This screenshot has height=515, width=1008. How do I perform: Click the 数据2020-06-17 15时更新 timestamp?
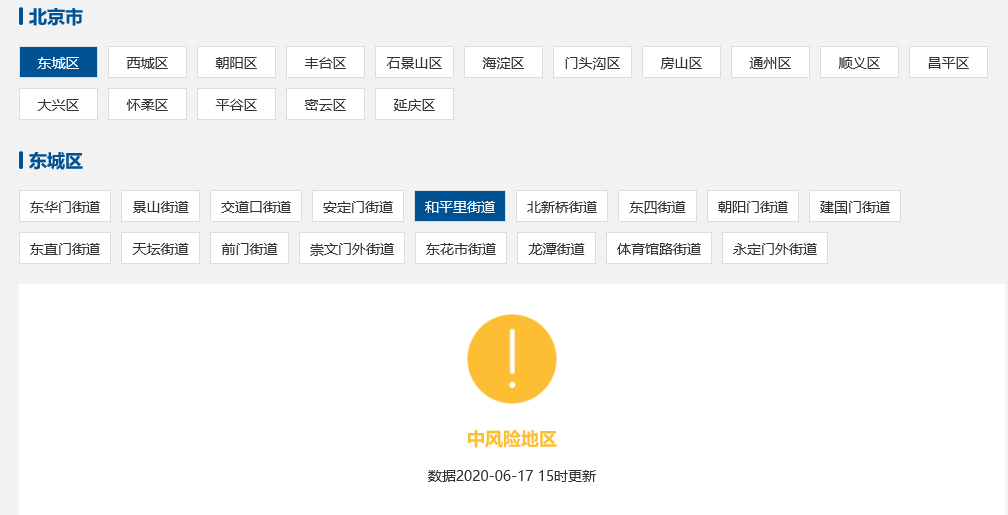coord(512,476)
